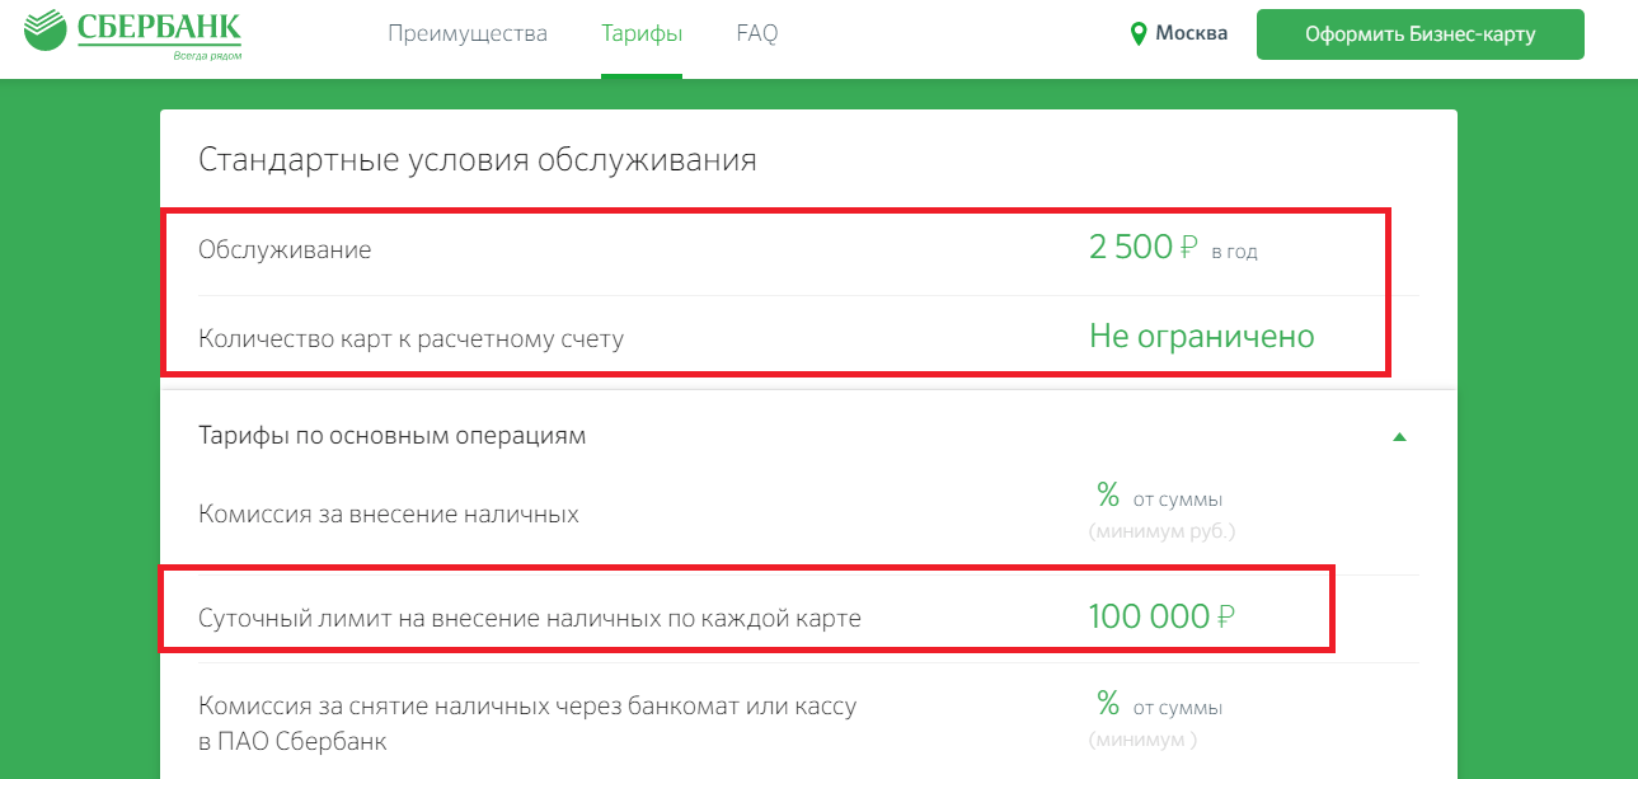The width and height of the screenshot is (1638, 786).
Task: Click Комиссия за внесение наличных row
Action: point(388,514)
